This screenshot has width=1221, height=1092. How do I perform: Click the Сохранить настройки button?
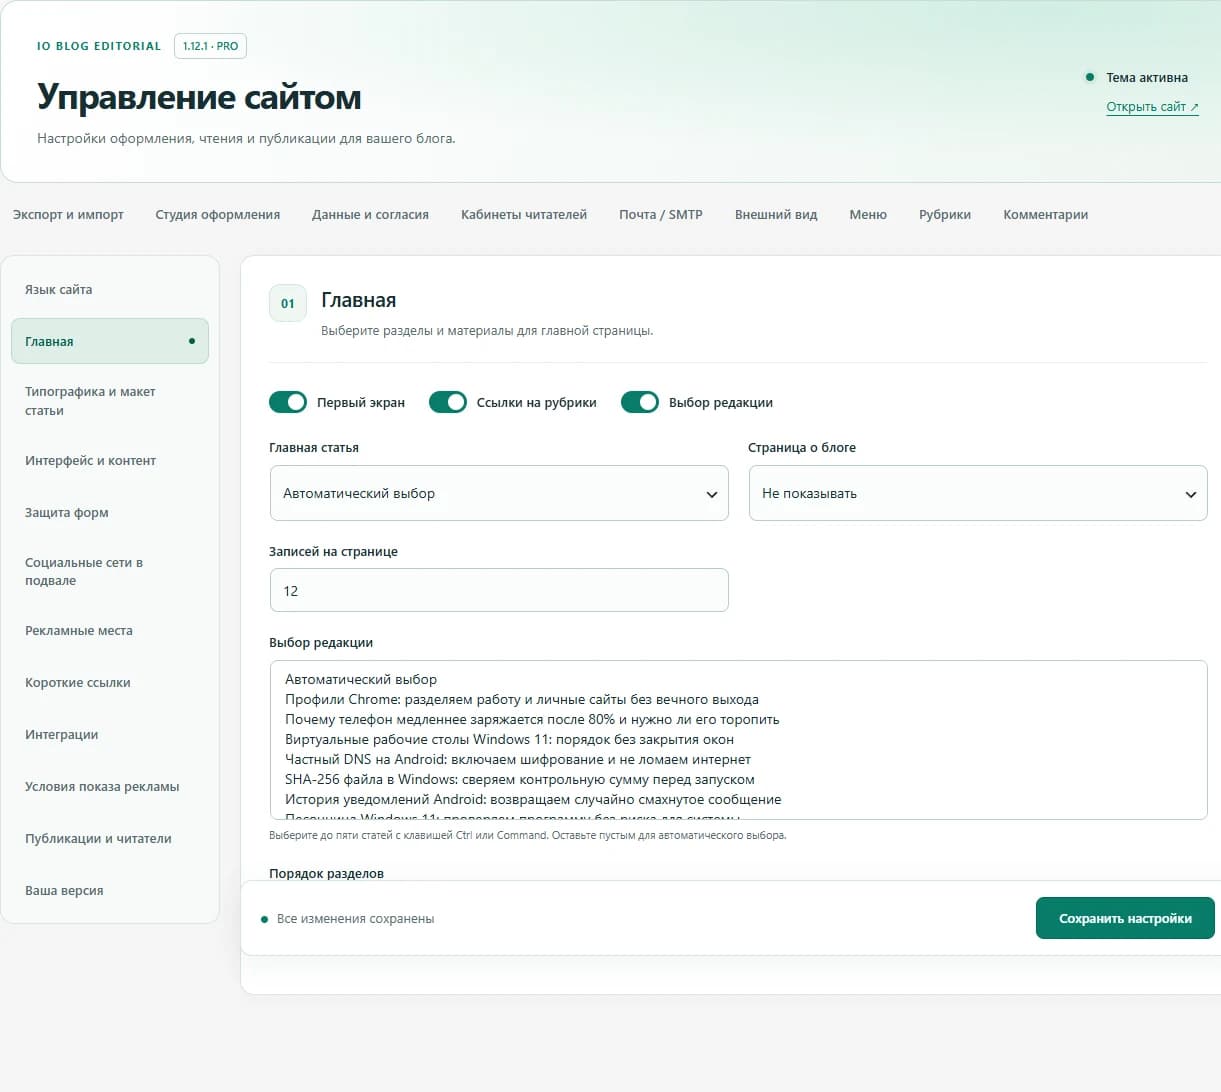click(x=1125, y=918)
